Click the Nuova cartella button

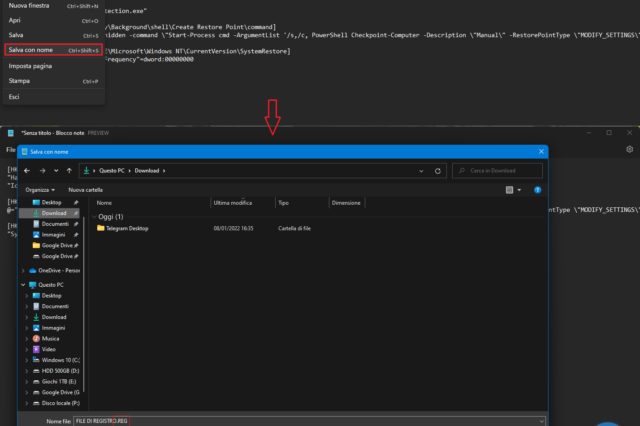(86, 189)
